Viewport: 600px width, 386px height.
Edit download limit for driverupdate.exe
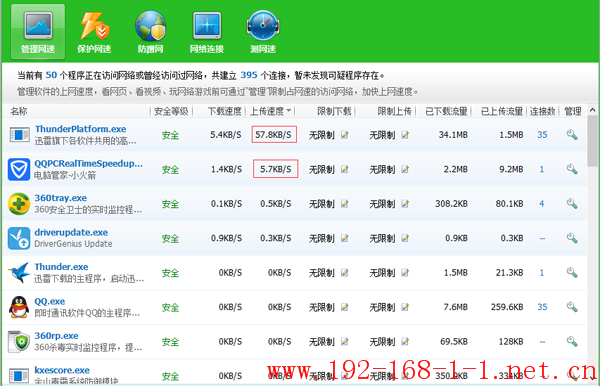click(x=345, y=238)
